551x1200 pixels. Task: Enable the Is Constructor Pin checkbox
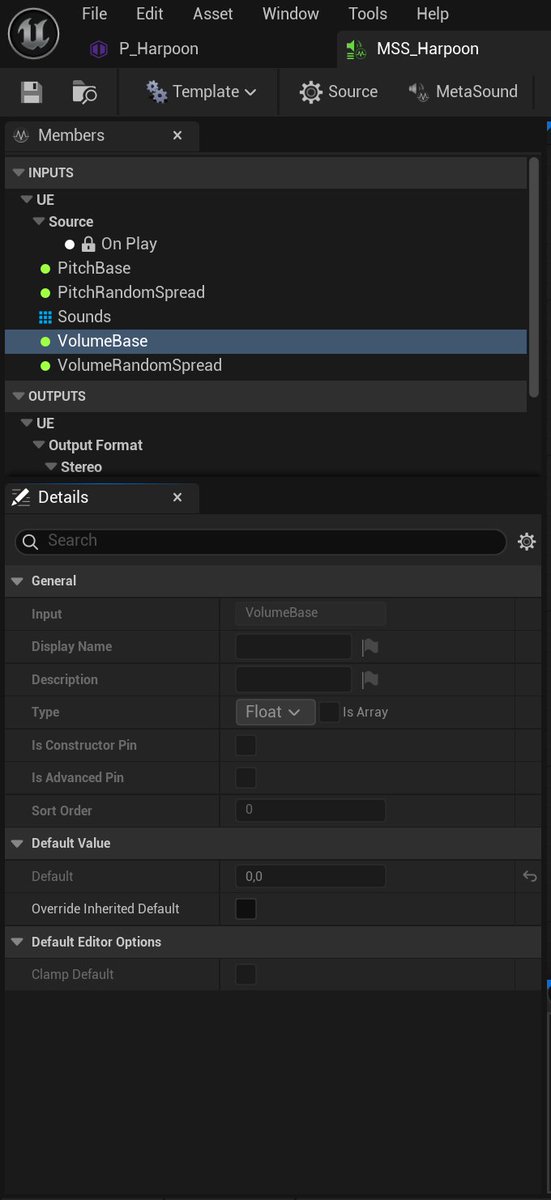246,746
